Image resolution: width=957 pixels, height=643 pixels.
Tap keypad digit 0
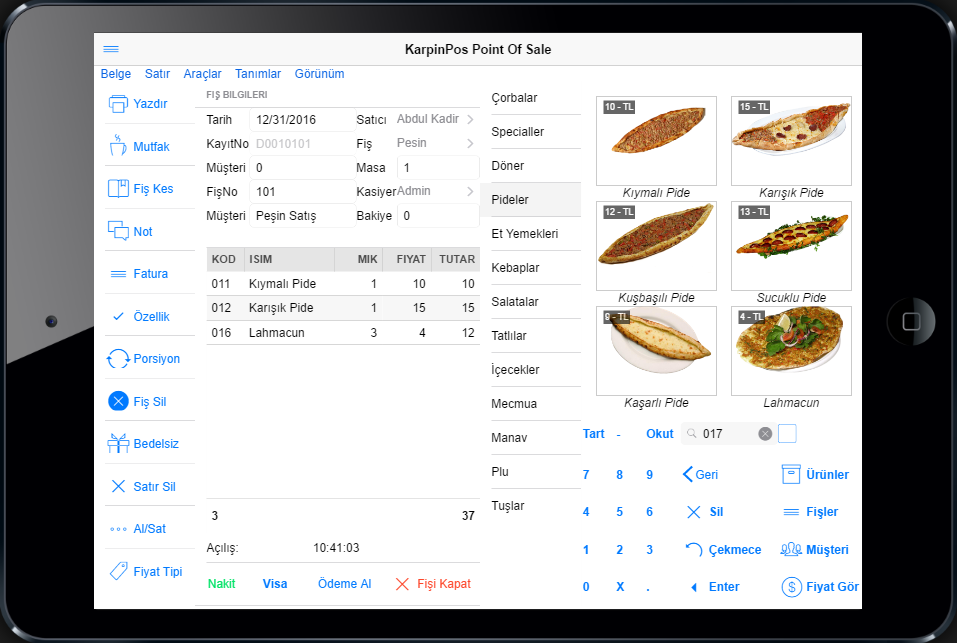[586, 587]
